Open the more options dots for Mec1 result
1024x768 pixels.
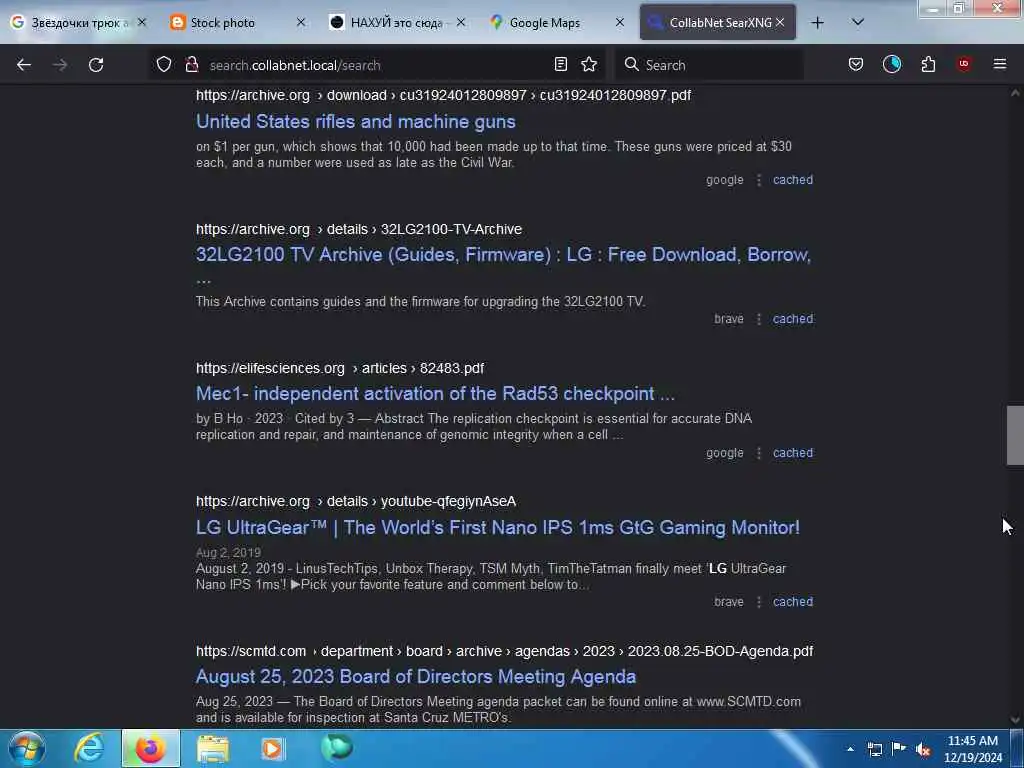coord(759,453)
